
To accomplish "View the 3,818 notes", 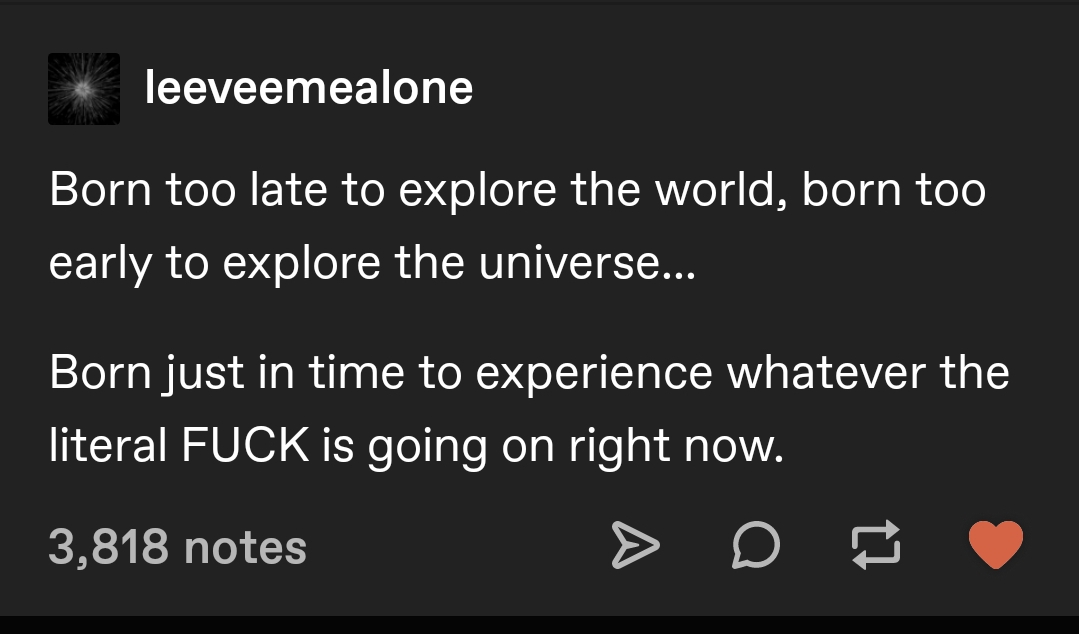I will (x=177, y=547).
